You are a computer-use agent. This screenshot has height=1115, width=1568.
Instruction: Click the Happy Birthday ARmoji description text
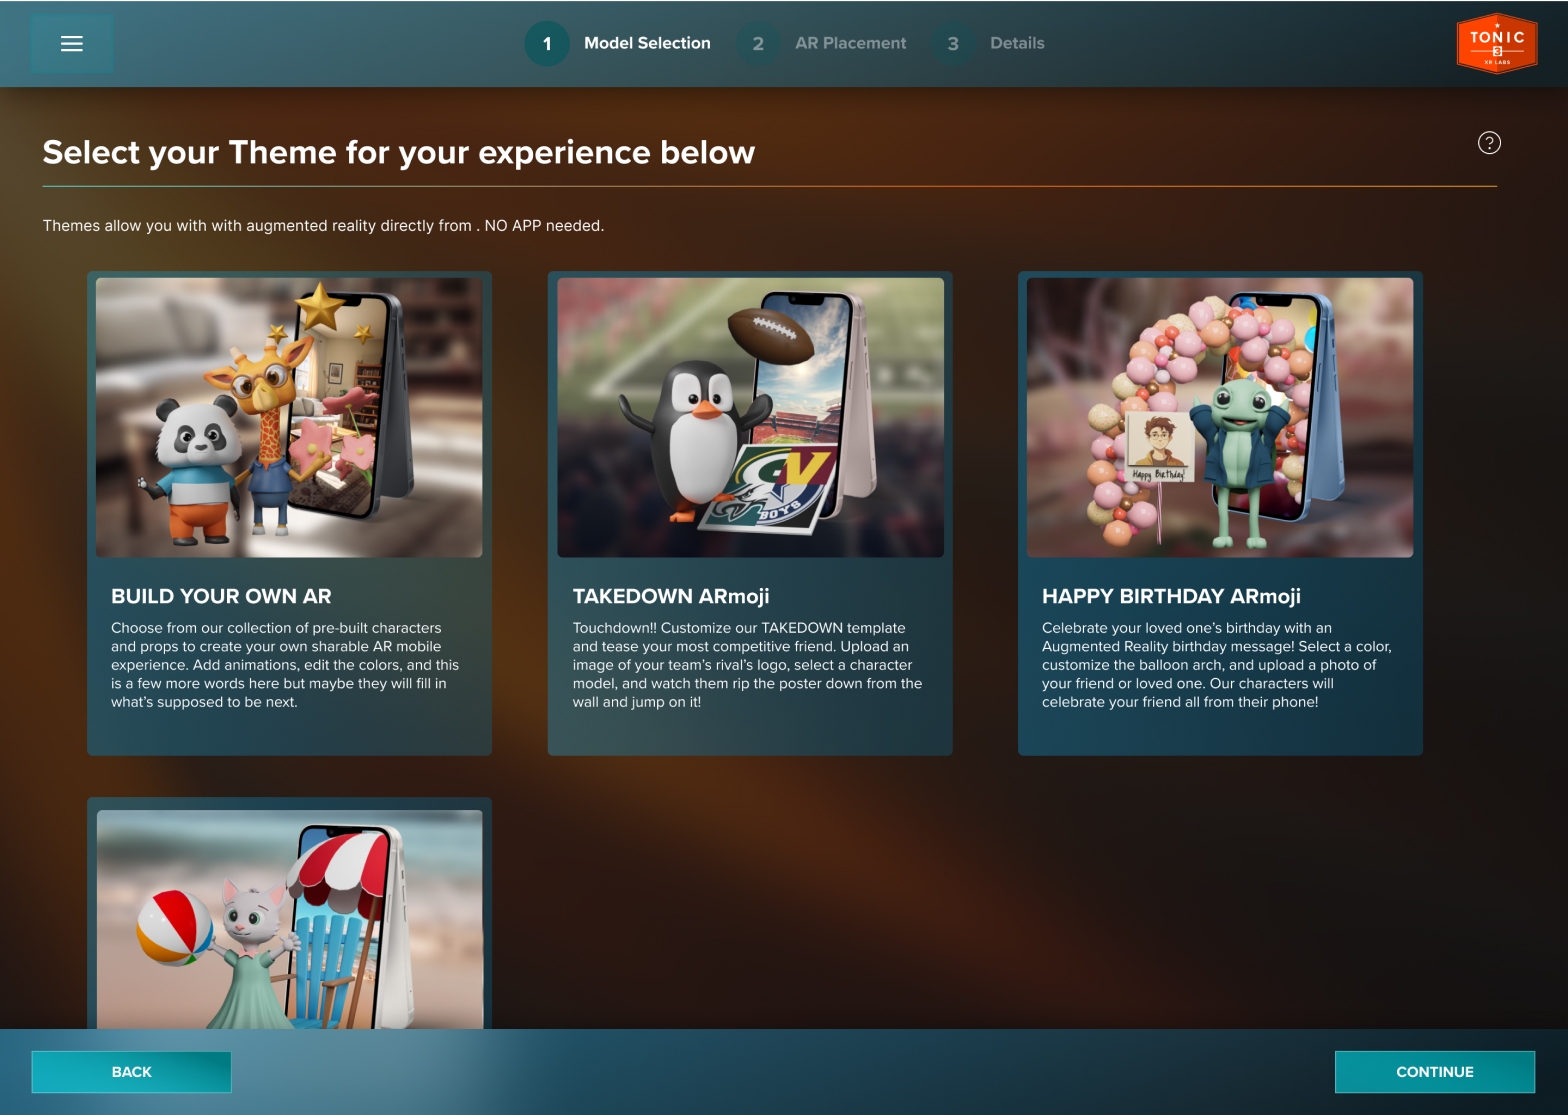coord(1216,665)
